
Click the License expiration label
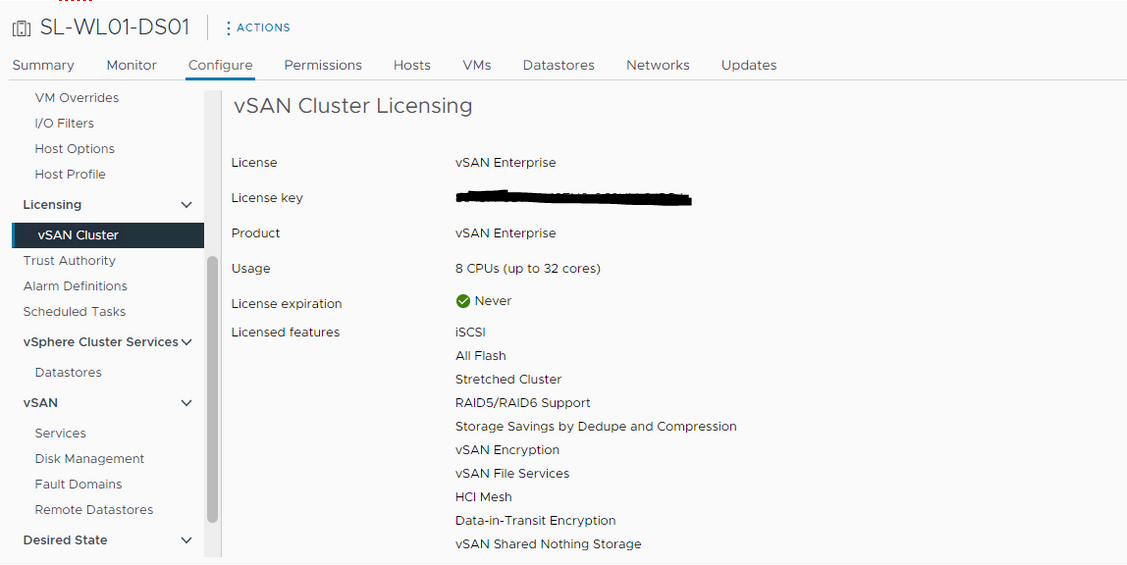pos(287,304)
